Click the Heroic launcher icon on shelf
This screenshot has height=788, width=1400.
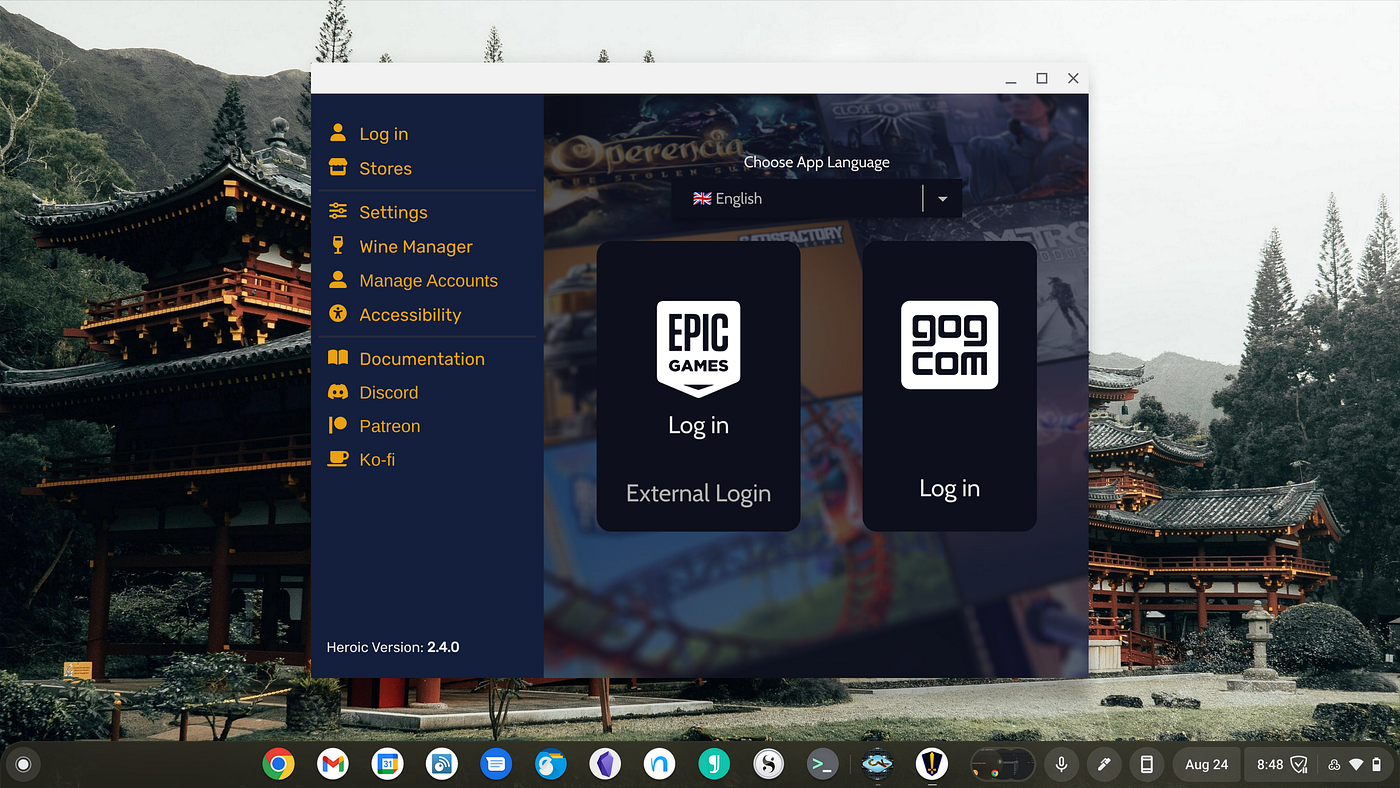(932, 764)
